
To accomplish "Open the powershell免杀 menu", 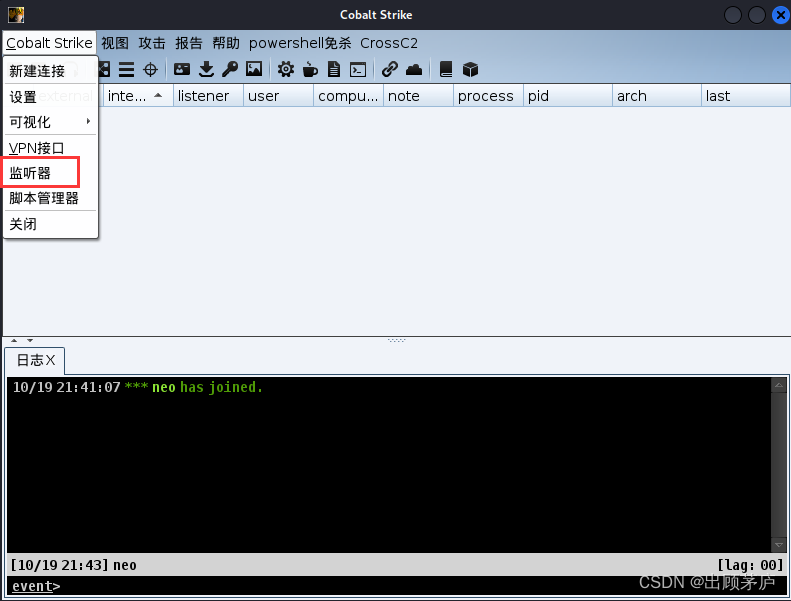I will 300,43.
